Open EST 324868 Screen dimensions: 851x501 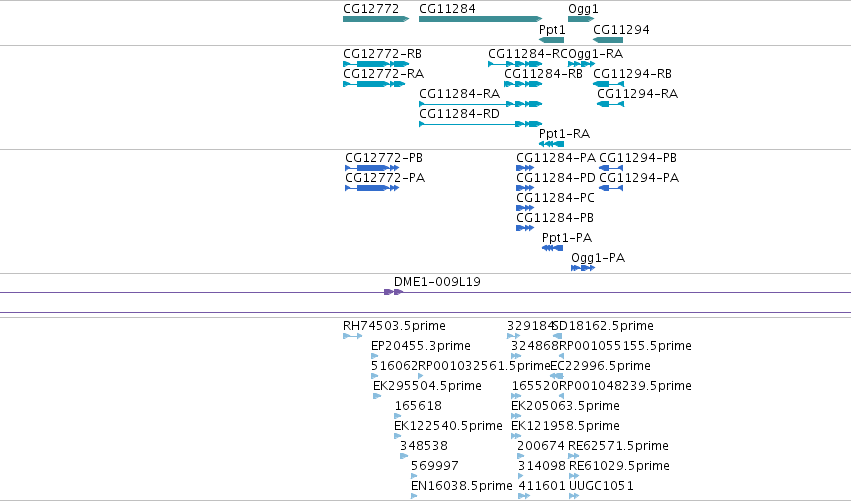[x=535, y=346]
